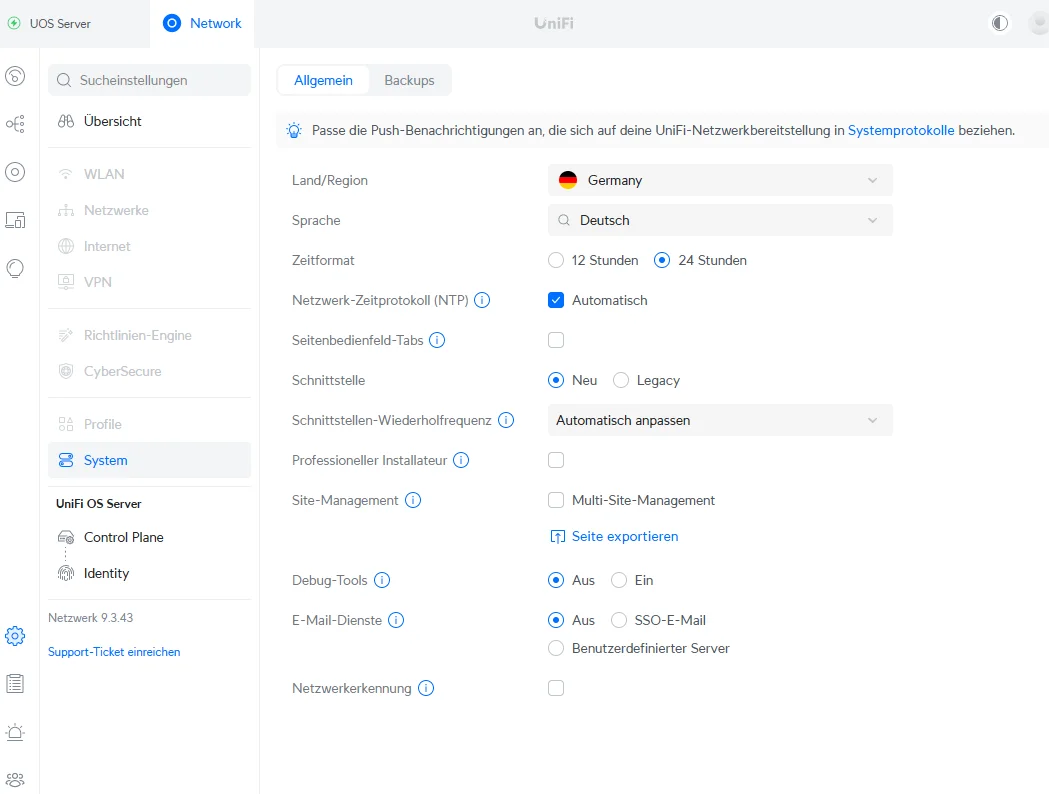The width and height of the screenshot is (1049, 794).
Task: Show NTP info tooltip icon
Action: pos(482,300)
